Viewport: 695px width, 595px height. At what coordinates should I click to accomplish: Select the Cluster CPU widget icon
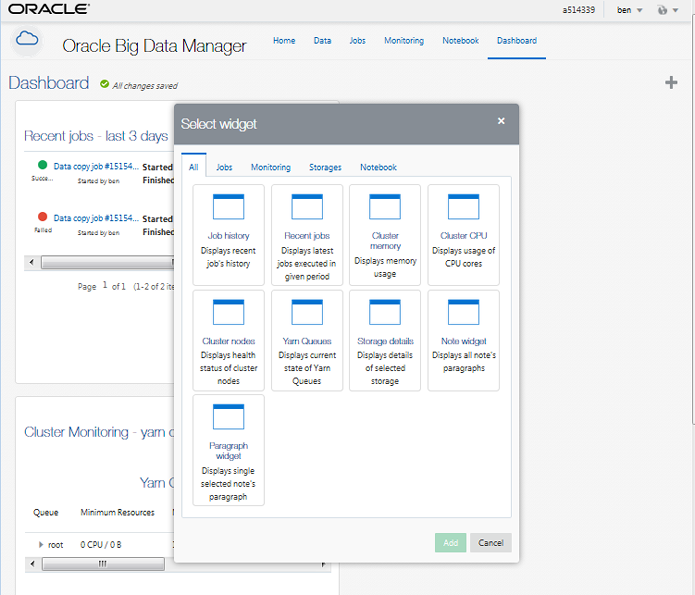click(x=463, y=207)
